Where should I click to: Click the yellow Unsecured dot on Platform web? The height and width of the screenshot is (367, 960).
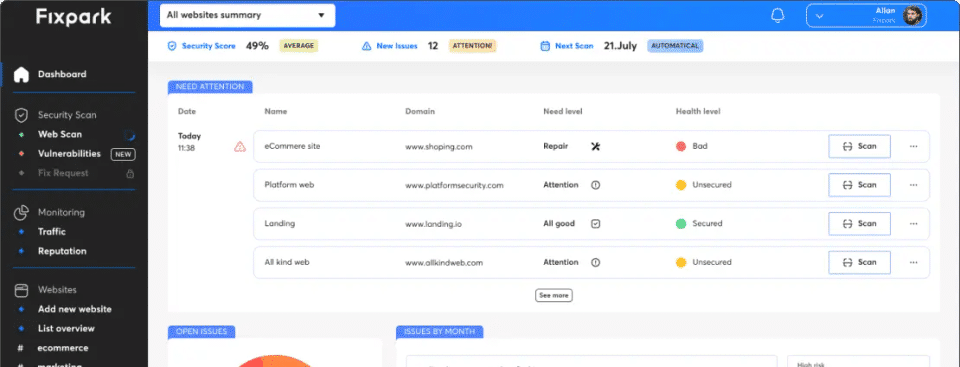tap(681, 185)
